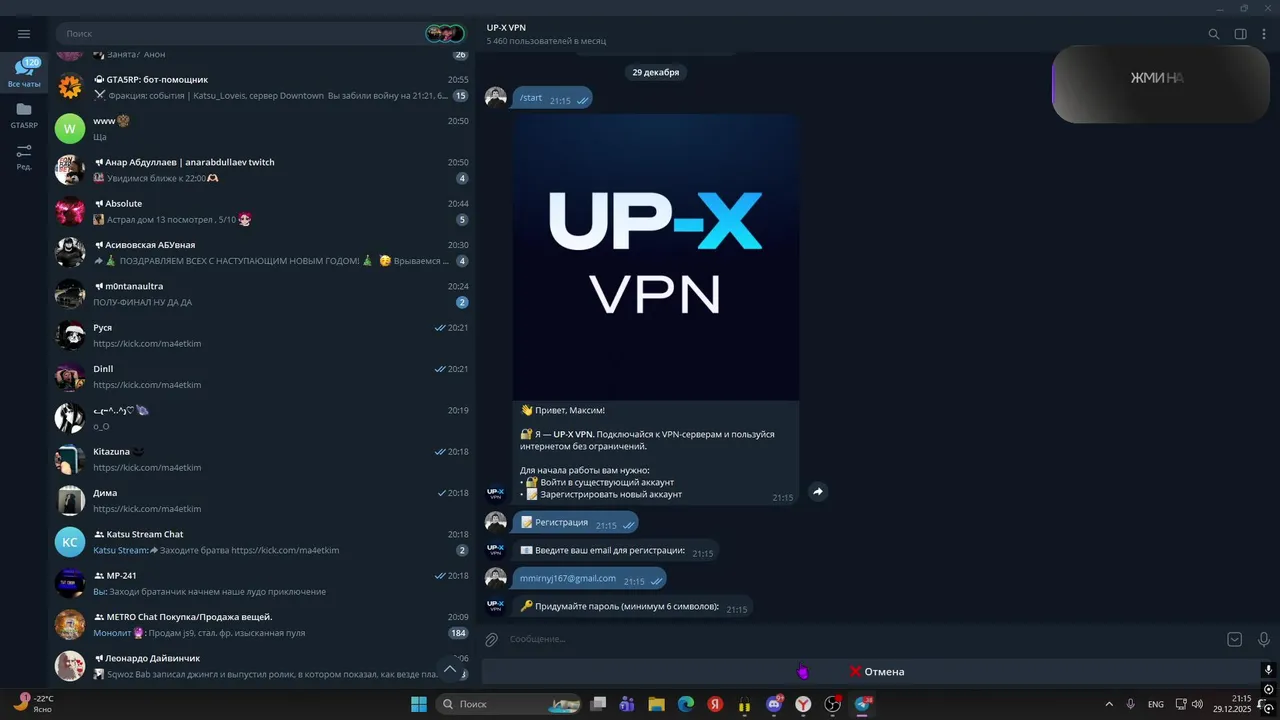Open the Absolute channel chat
Image resolution: width=1280 pixels, height=720 pixels.
coord(261,211)
